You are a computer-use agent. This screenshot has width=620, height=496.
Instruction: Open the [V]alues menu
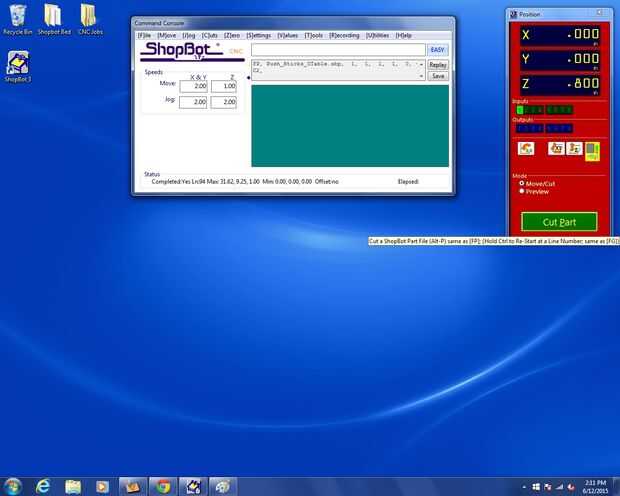click(x=287, y=36)
